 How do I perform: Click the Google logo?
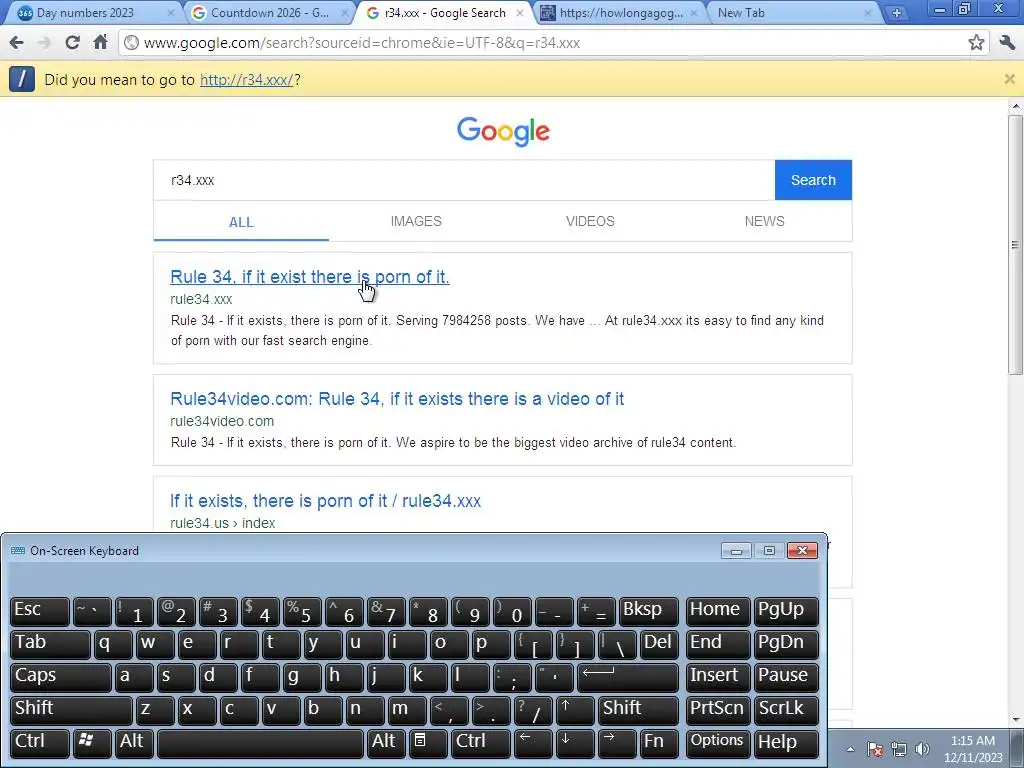(504, 131)
